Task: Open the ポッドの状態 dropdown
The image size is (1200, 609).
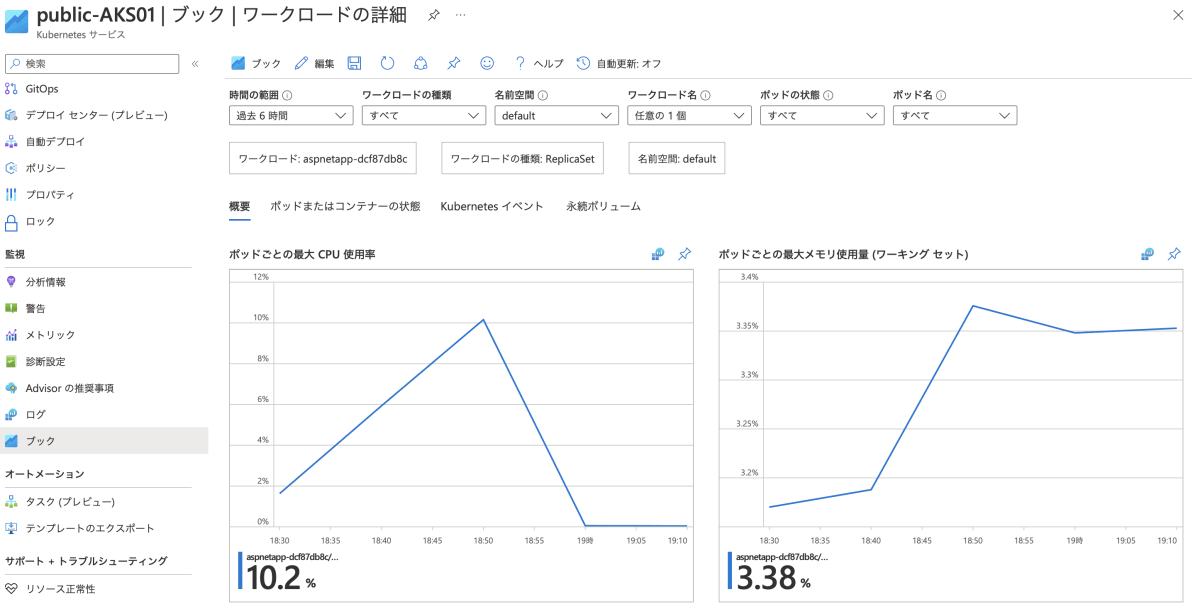Action: click(x=821, y=115)
